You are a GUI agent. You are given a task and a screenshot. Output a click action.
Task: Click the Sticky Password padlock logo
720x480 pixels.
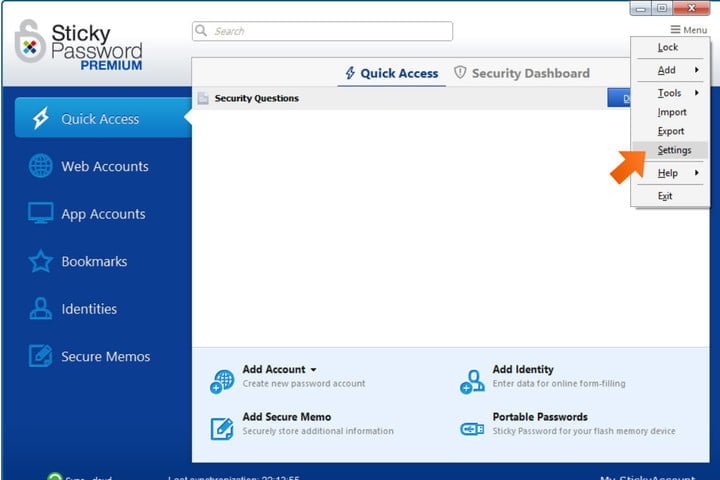pyautogui.click(x=30, y=42)
